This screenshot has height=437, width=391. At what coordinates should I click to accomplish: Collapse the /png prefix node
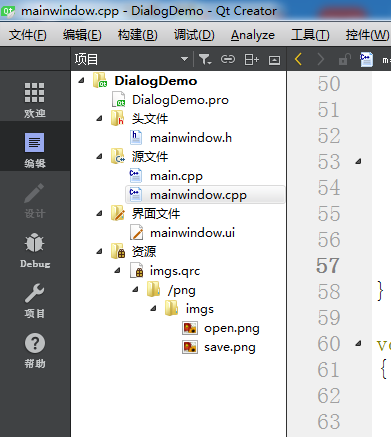(135, 289)
